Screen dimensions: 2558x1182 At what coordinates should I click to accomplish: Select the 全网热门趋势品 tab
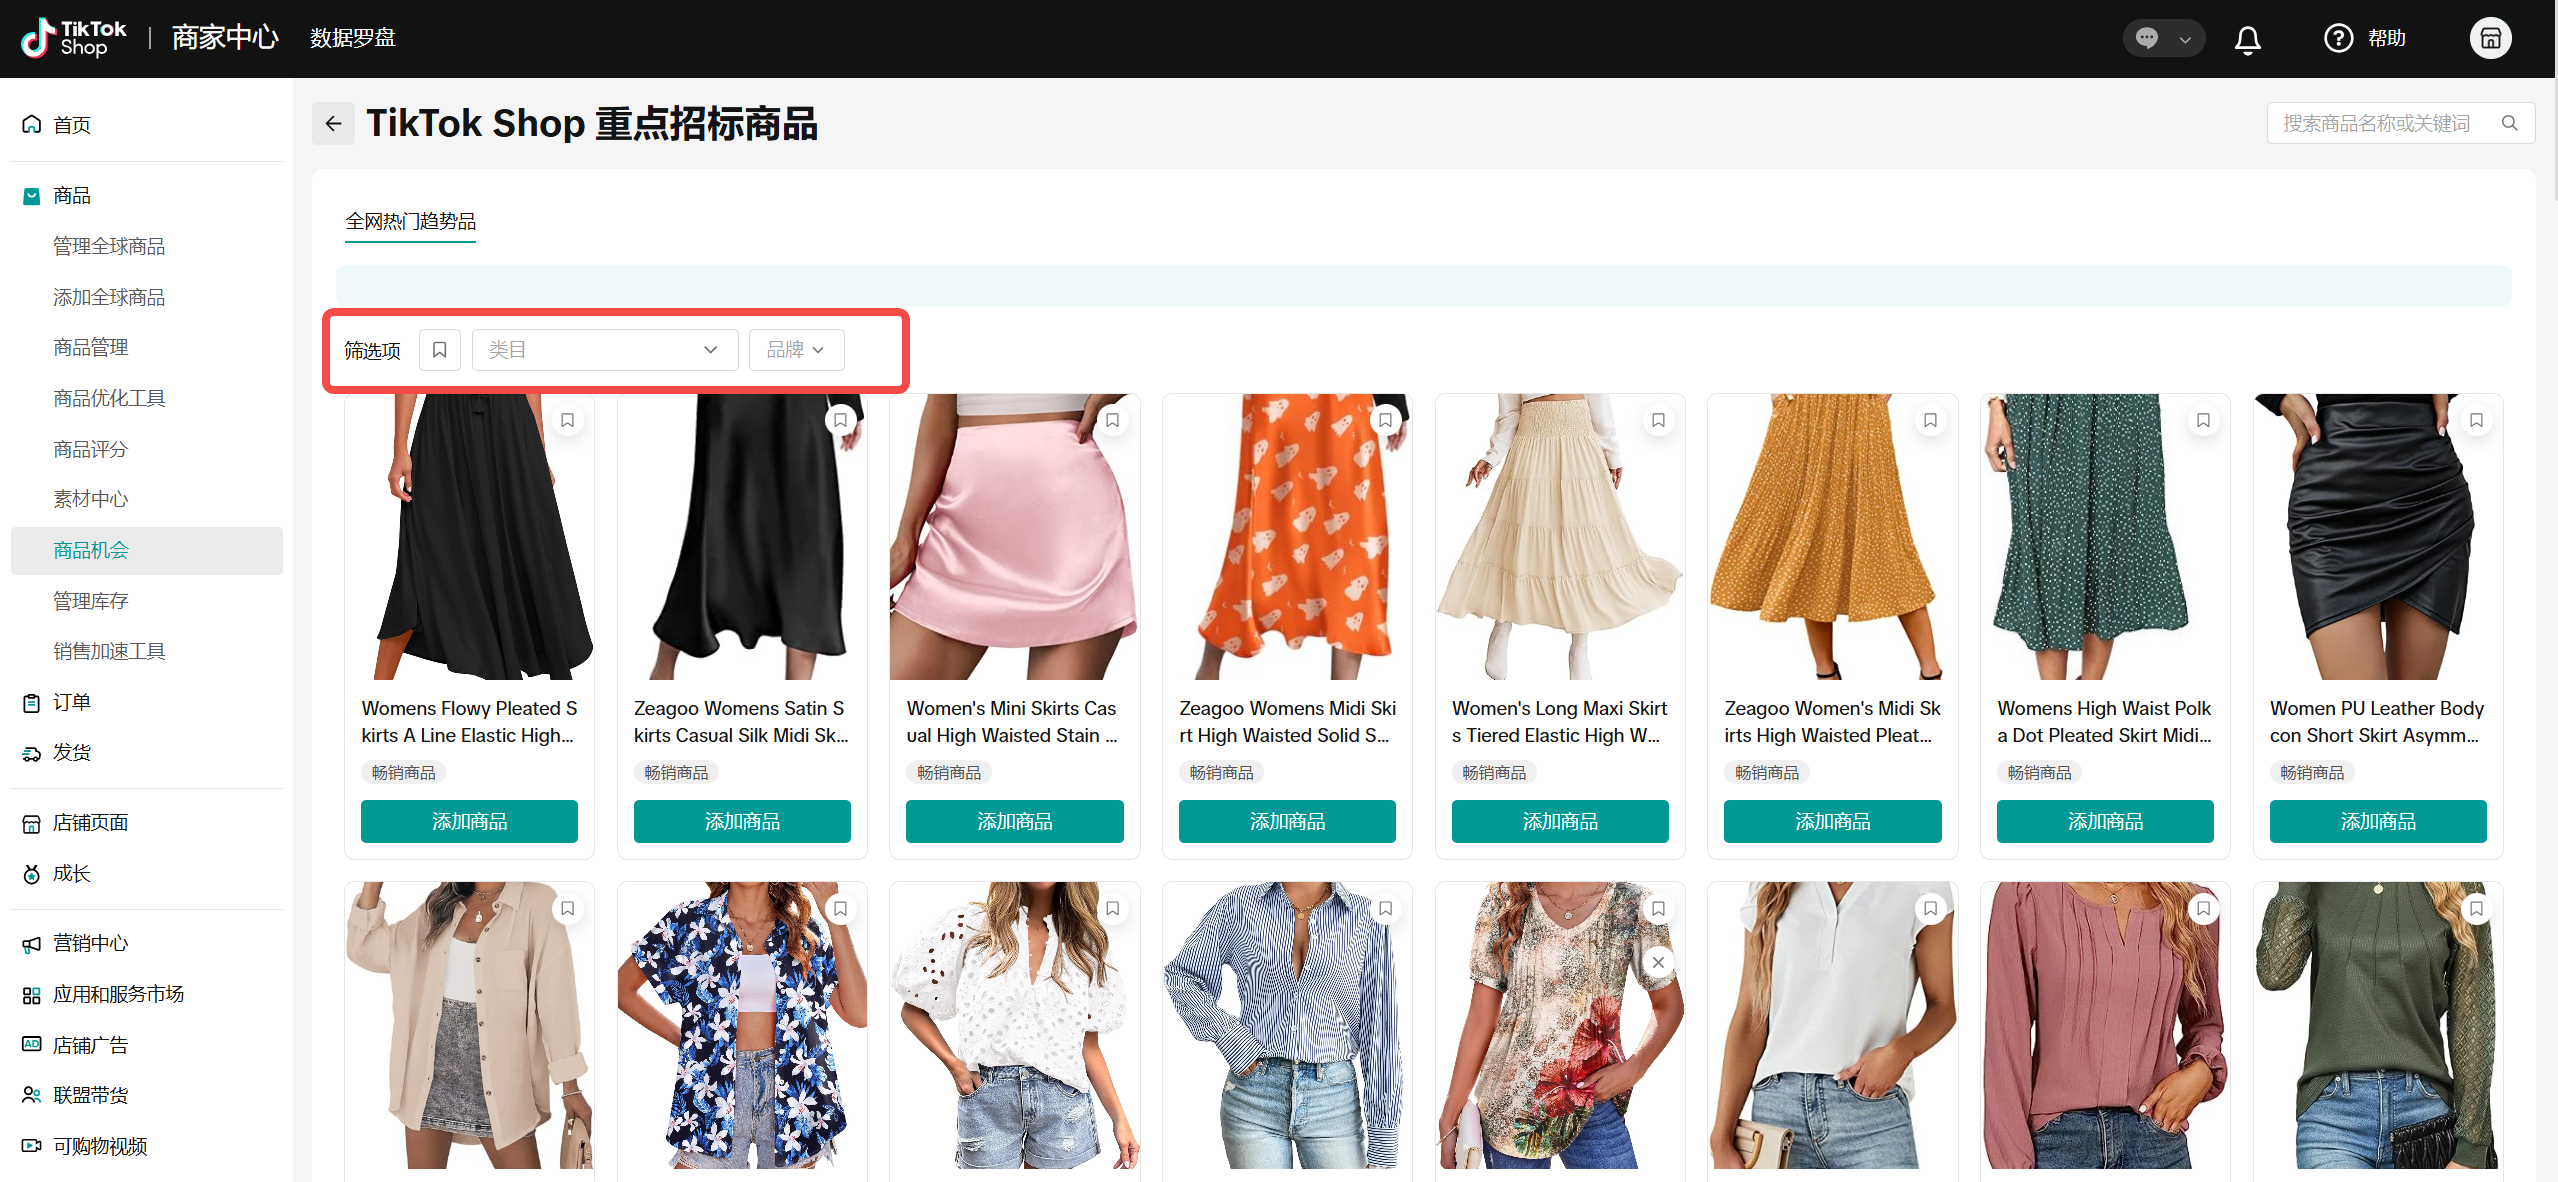410,221
